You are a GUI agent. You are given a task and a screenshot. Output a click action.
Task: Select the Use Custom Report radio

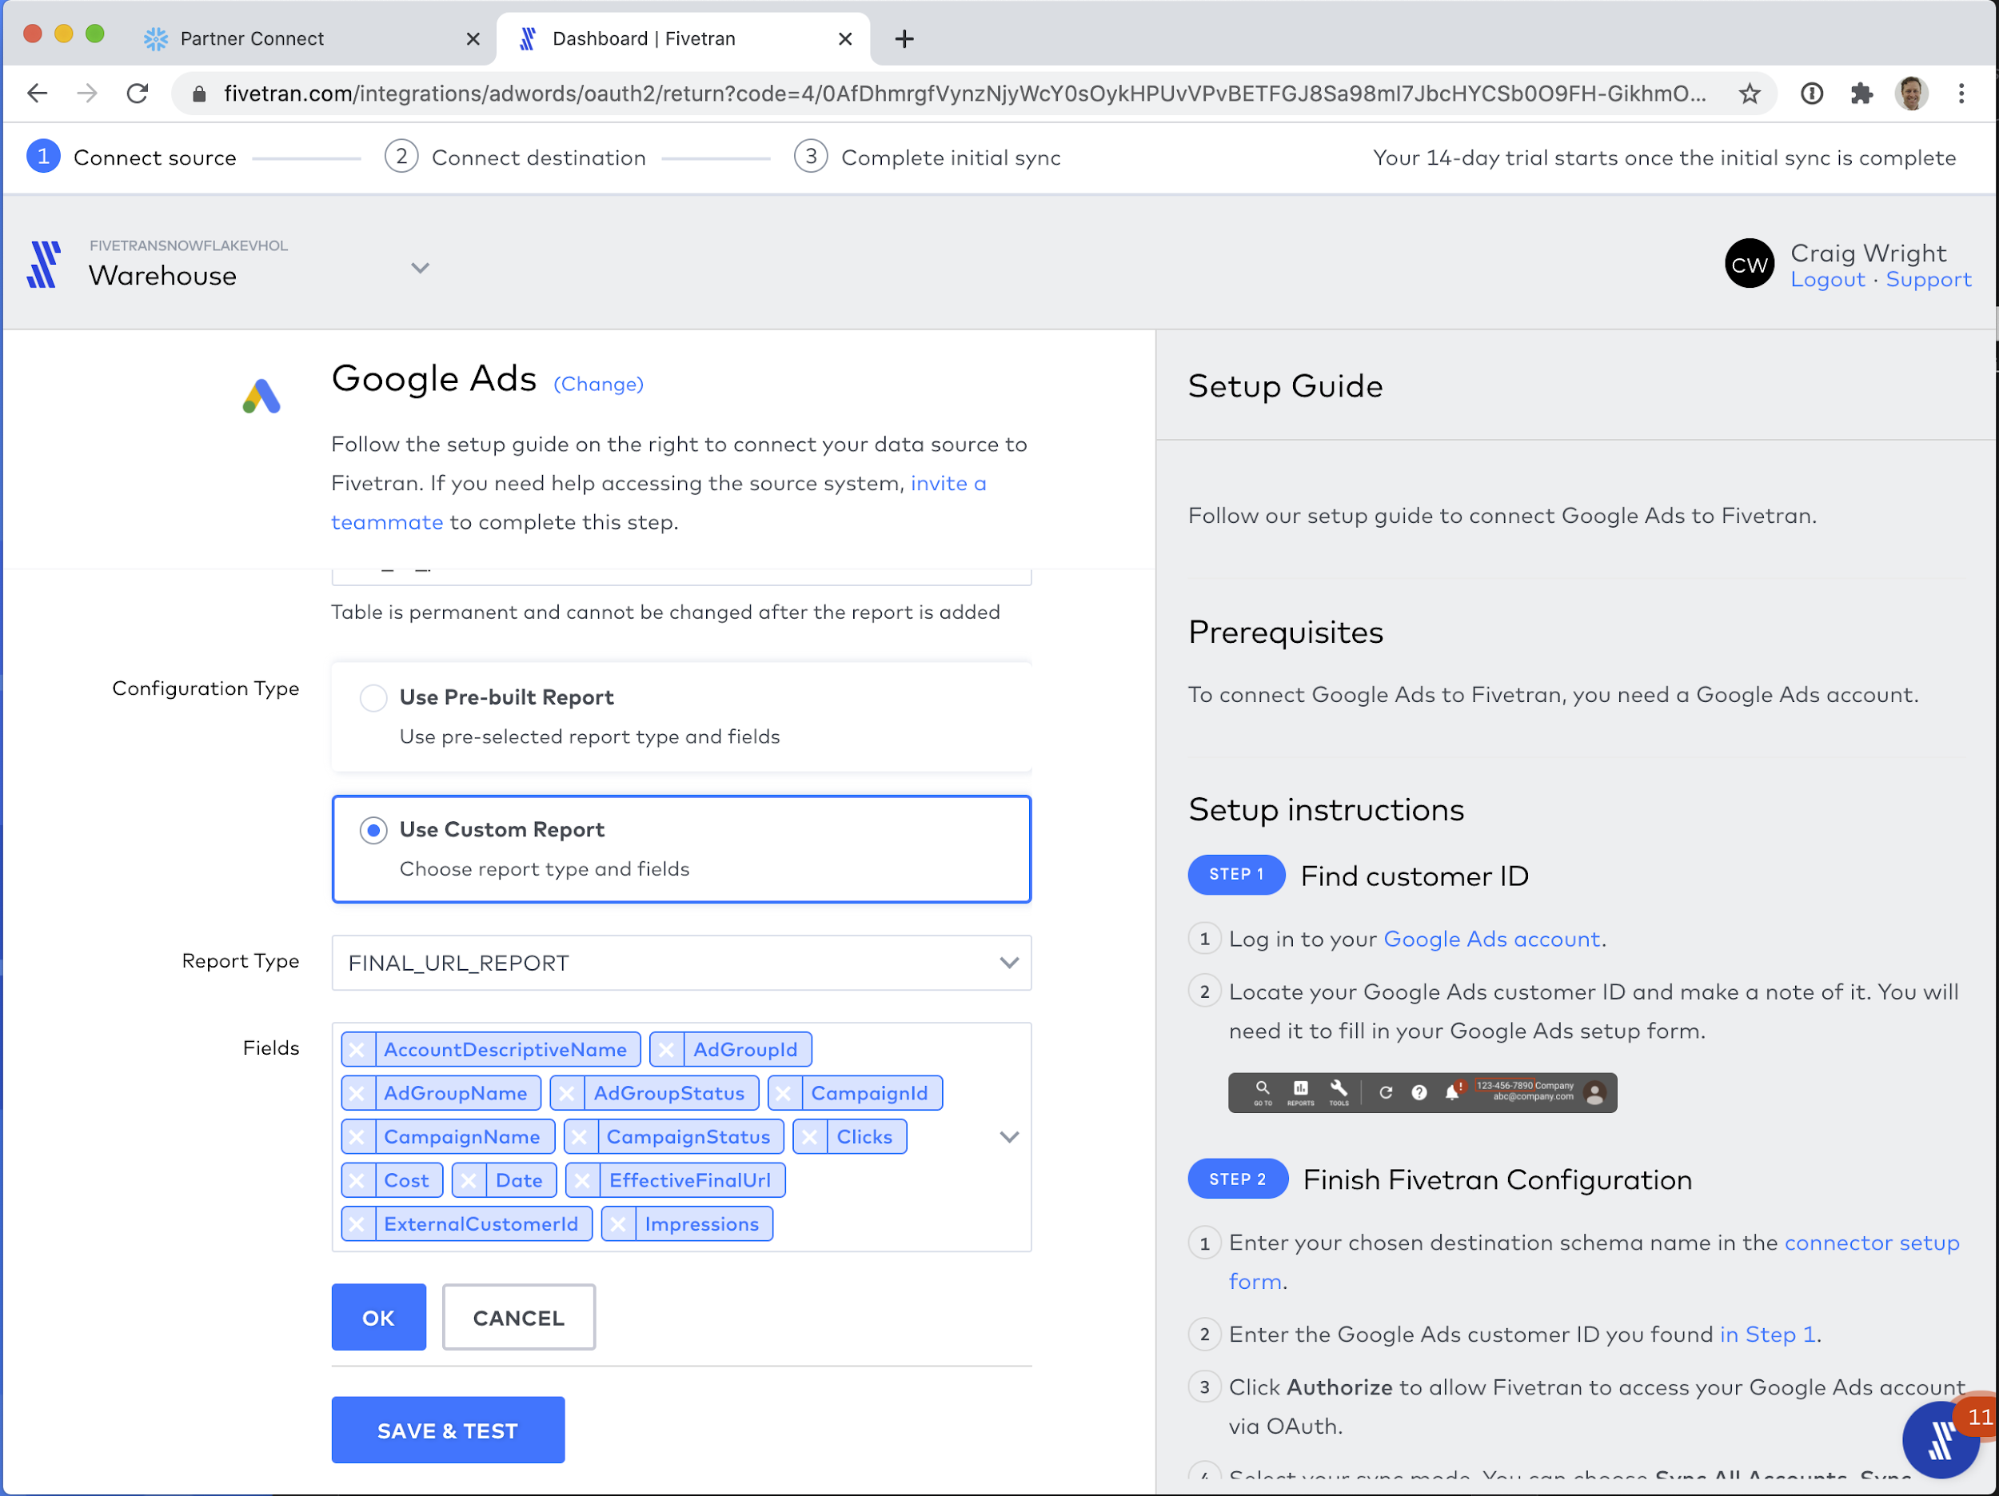click(374, 830)
